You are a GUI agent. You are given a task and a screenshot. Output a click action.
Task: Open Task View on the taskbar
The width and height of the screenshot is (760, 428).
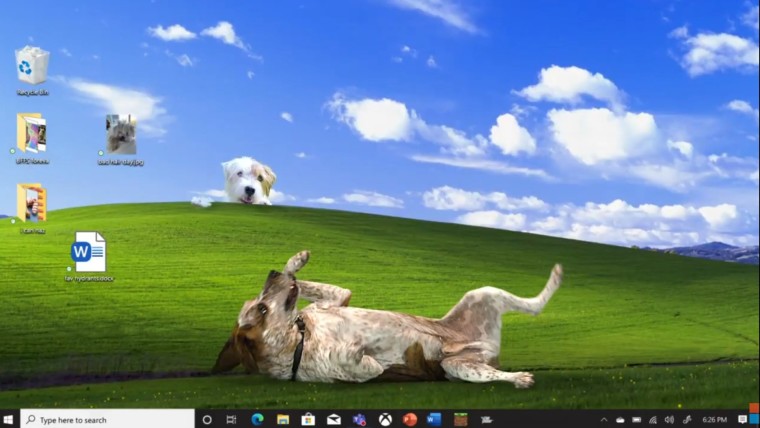click(x=232, y=420)
